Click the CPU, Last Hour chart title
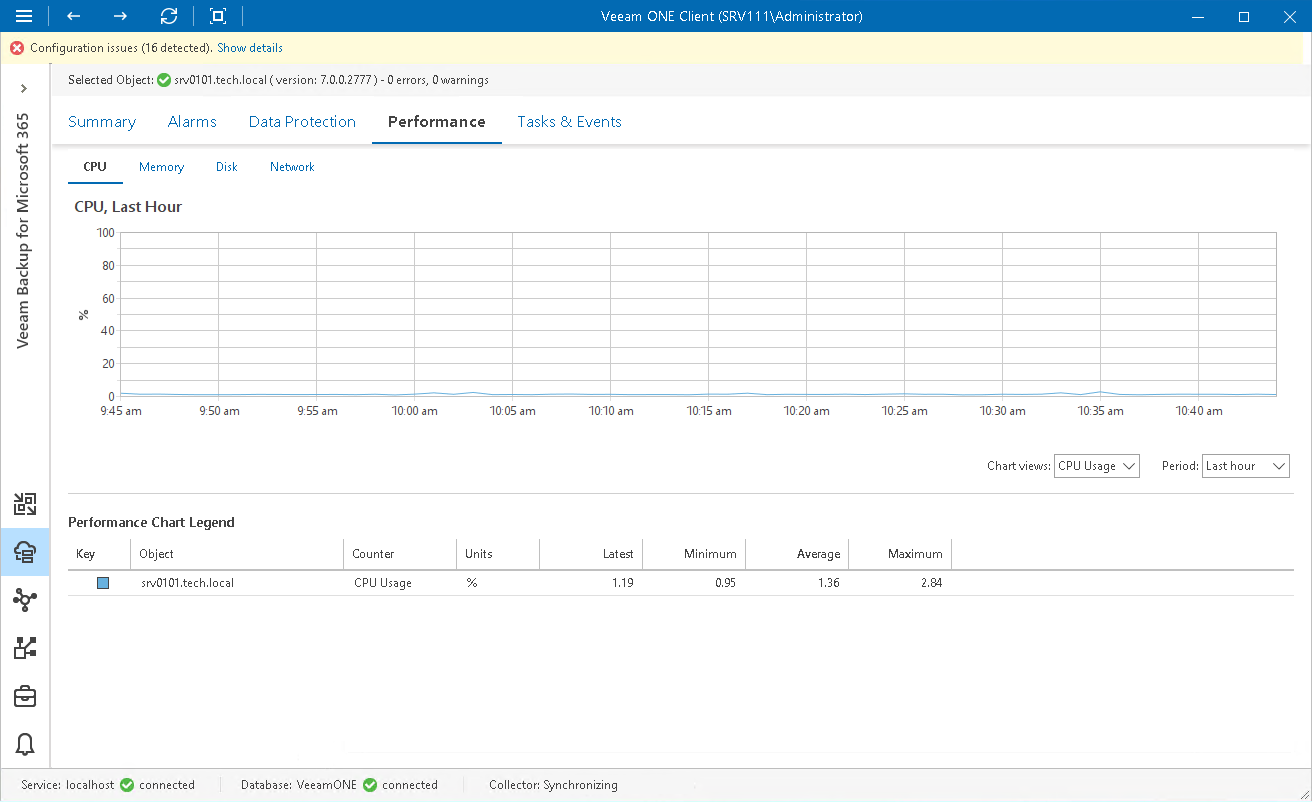1312x802 pixels. 128,207
